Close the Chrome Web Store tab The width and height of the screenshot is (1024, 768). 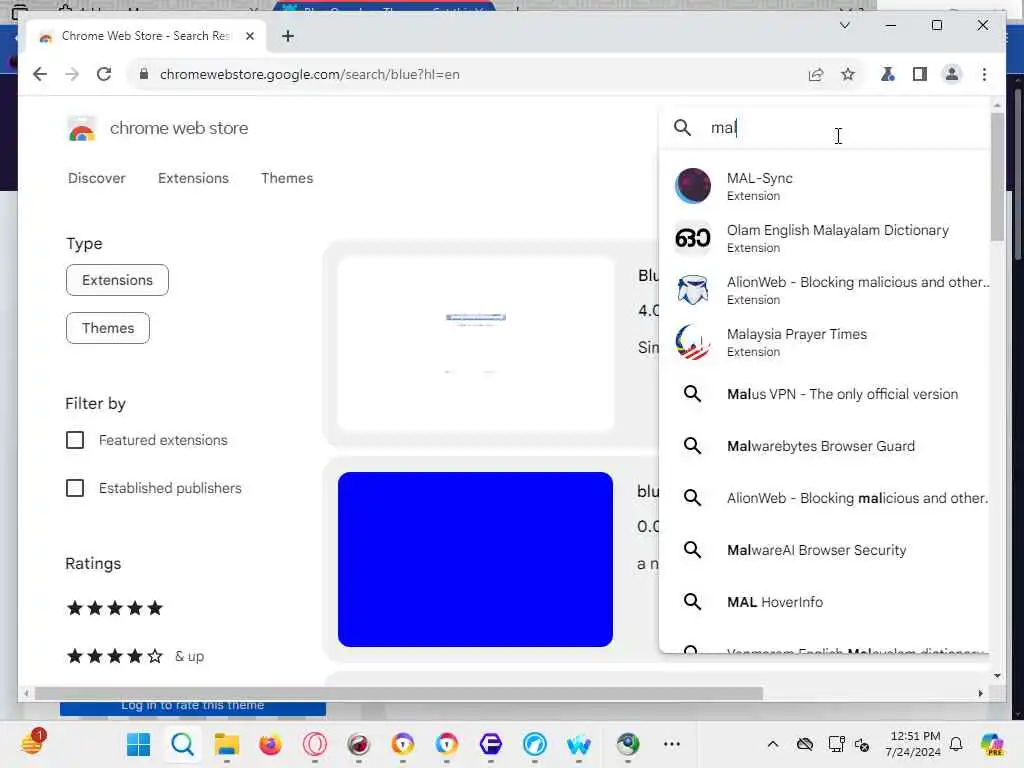point(249,36)
